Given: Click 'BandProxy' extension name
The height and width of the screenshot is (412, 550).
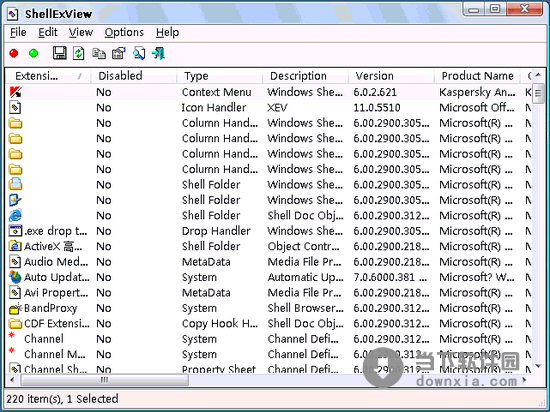Looking at the screenshot, I should (x=51, y=308).
